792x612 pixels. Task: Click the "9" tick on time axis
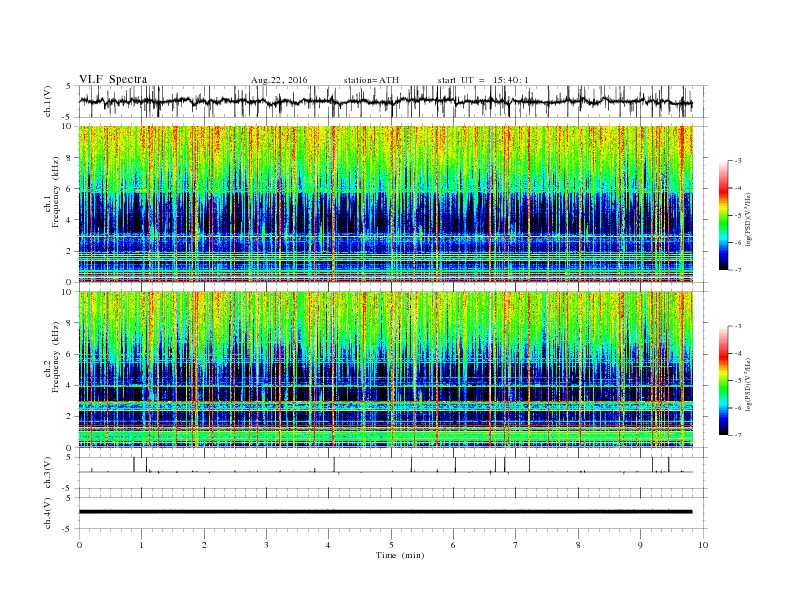(x=640, y=545)
